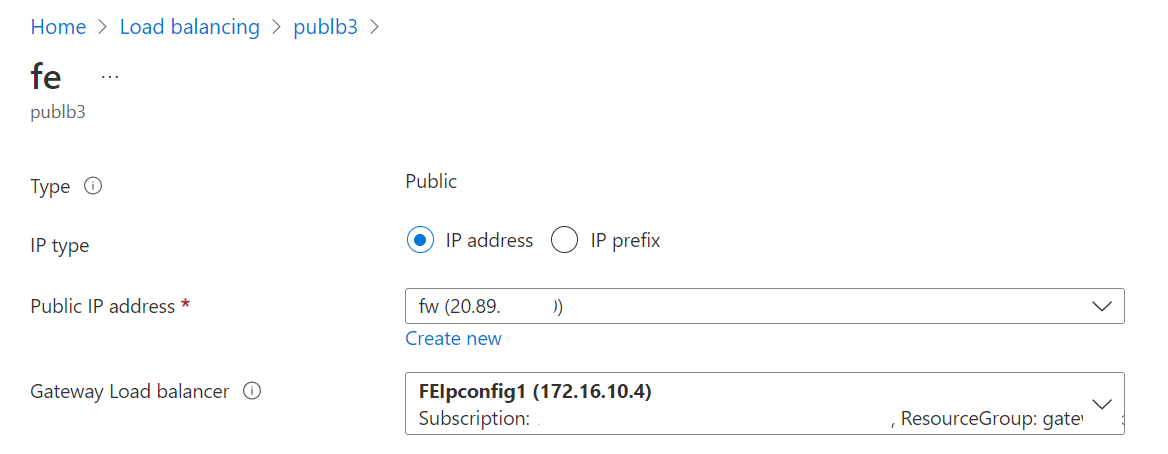Expand the Gateway Load balancer dropdown arrow
This screenshot has height=454, width=1168.
pyautogui.click(x=1101, y=403)
